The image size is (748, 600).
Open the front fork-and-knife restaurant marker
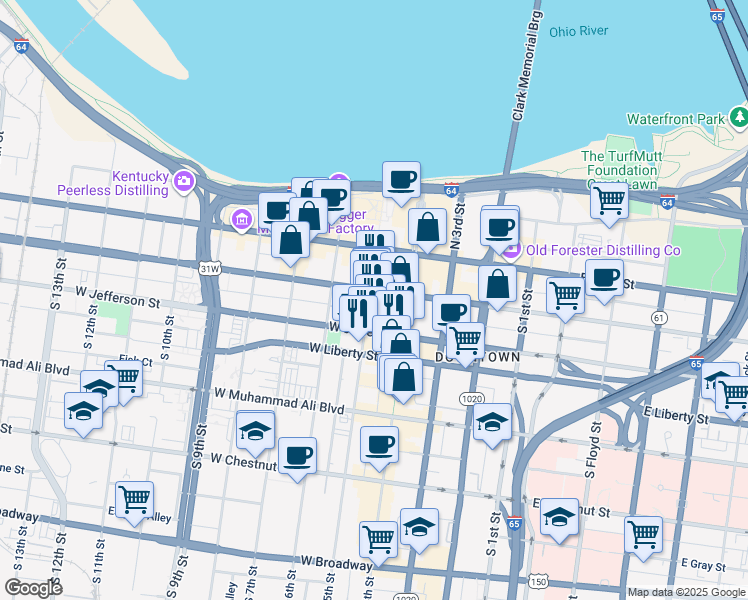tap(358, 314)
